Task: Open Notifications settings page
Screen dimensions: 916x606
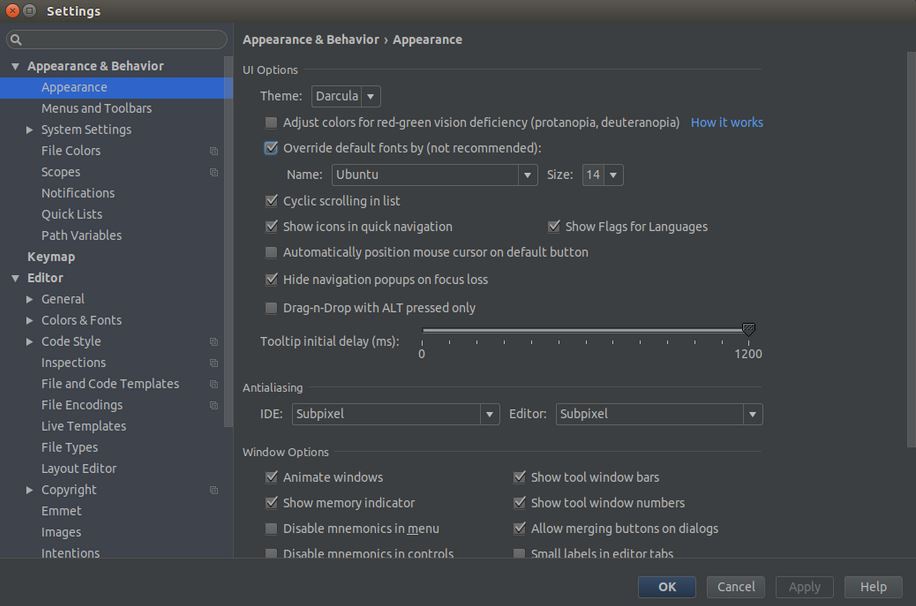Action: (78, 193)
